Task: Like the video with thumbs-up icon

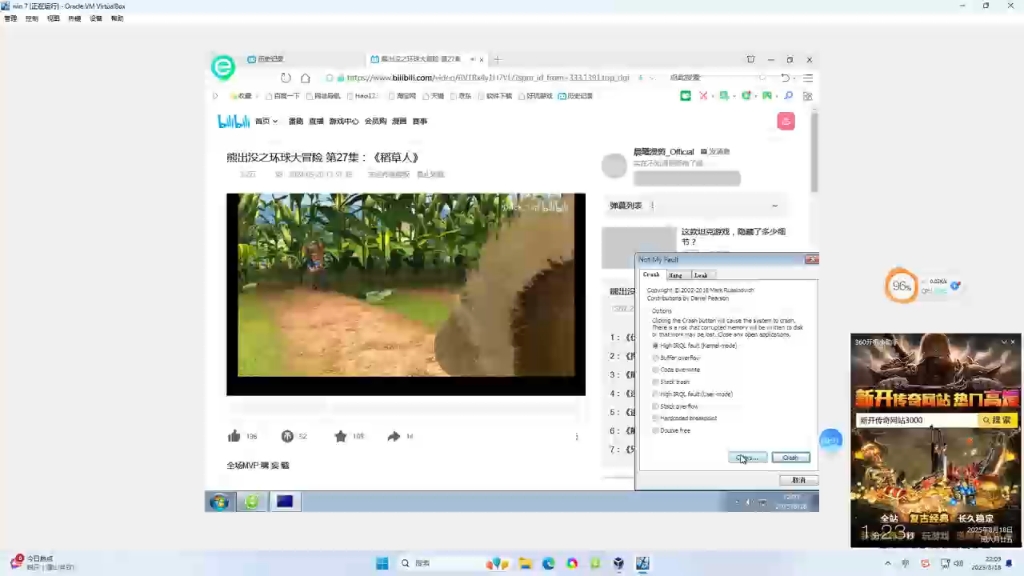Action: 234,436
